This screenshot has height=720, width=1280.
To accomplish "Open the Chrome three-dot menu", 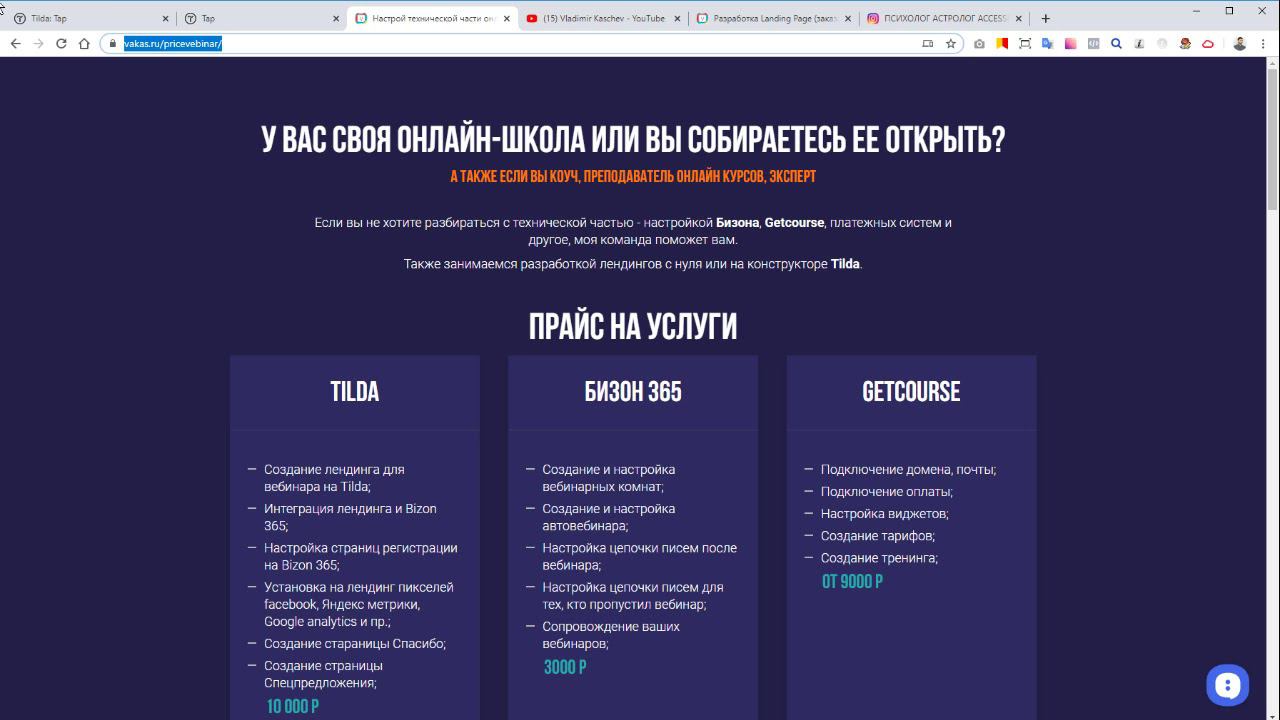I will (1264, 44).
